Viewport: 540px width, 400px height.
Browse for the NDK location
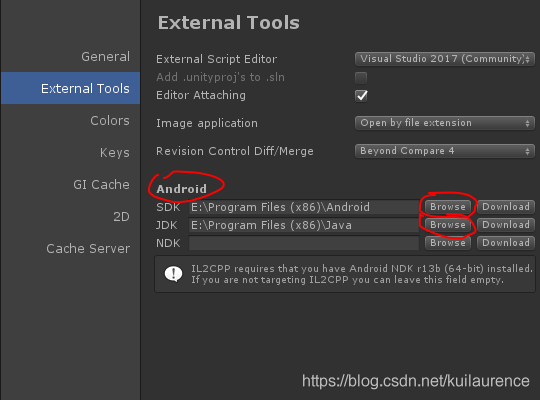click(448, 243)
